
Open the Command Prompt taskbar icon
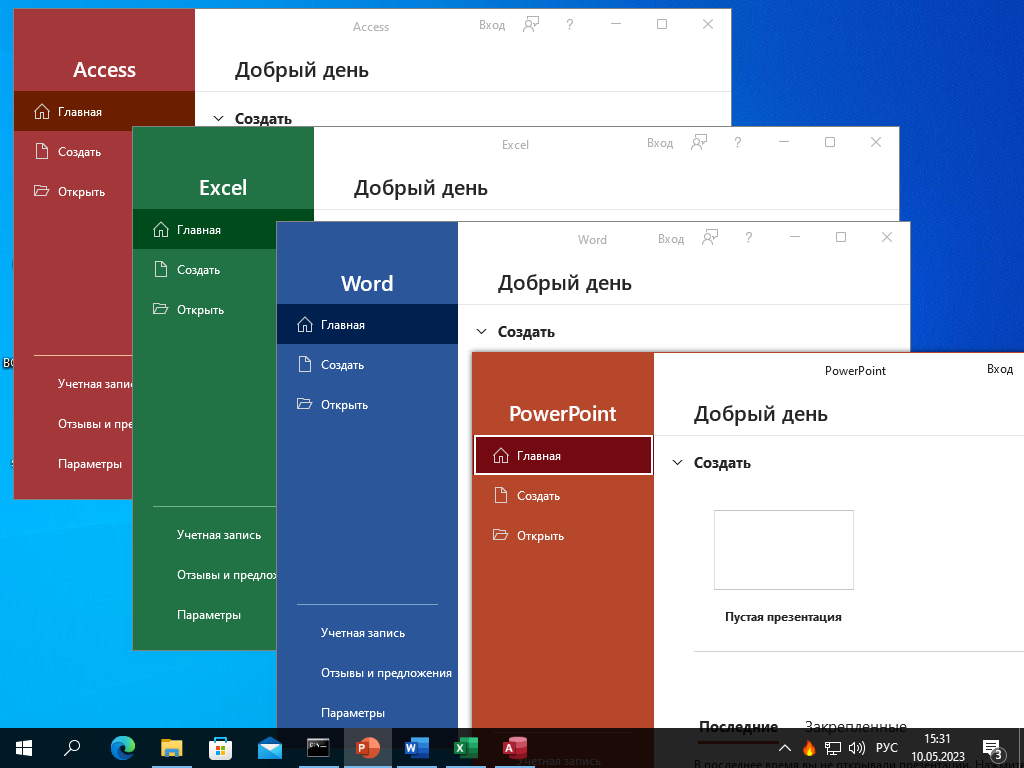coord(319,748)
